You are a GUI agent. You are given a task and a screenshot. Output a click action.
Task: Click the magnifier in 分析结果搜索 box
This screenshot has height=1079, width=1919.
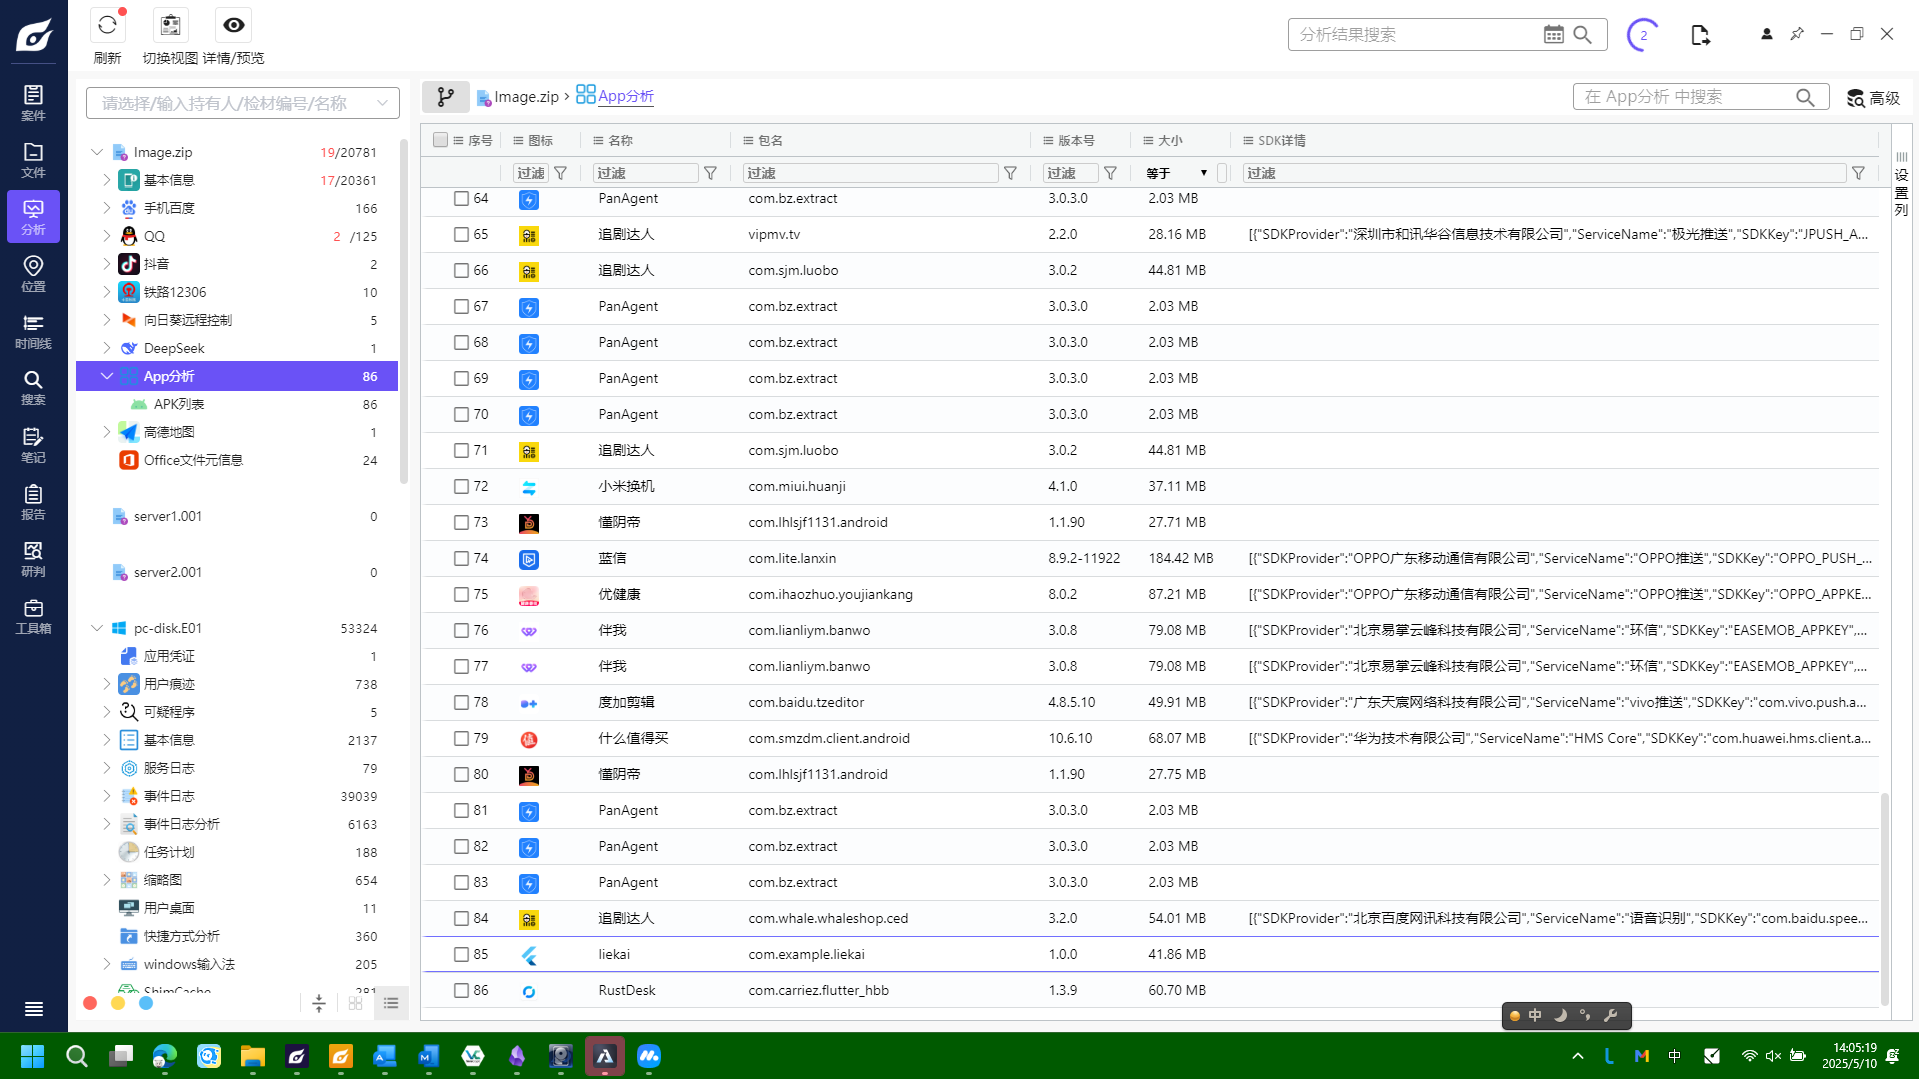(1583, 34)
